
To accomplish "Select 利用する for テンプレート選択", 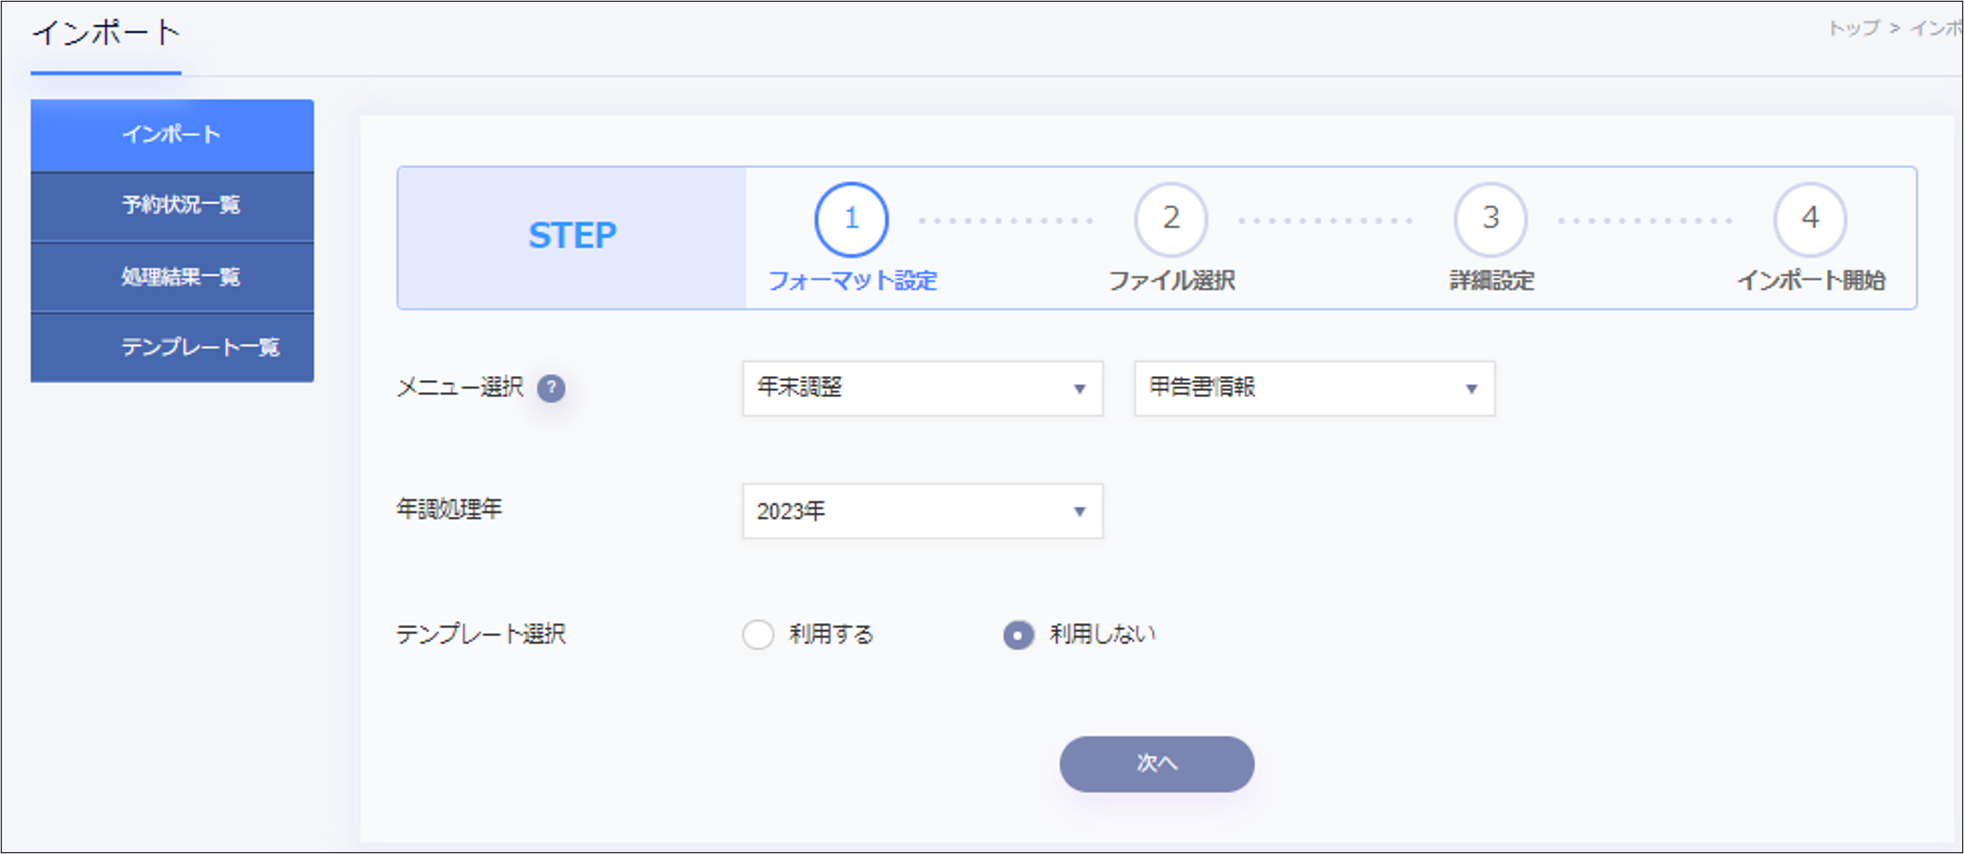I will (757, 634).
